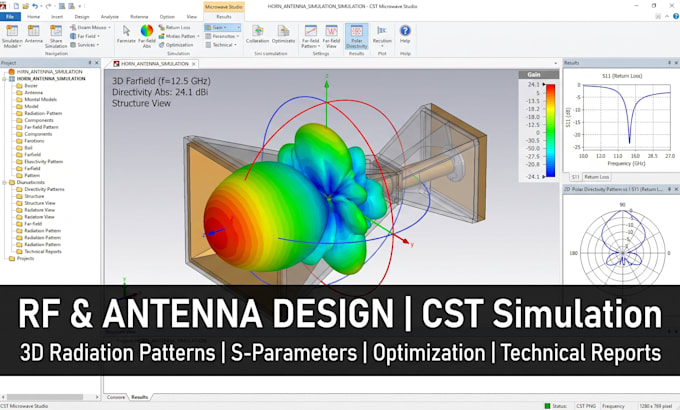Screen dimensions: 680x410
Task: Click the Optimizato ribbon icon
Action: click(283, 34)
